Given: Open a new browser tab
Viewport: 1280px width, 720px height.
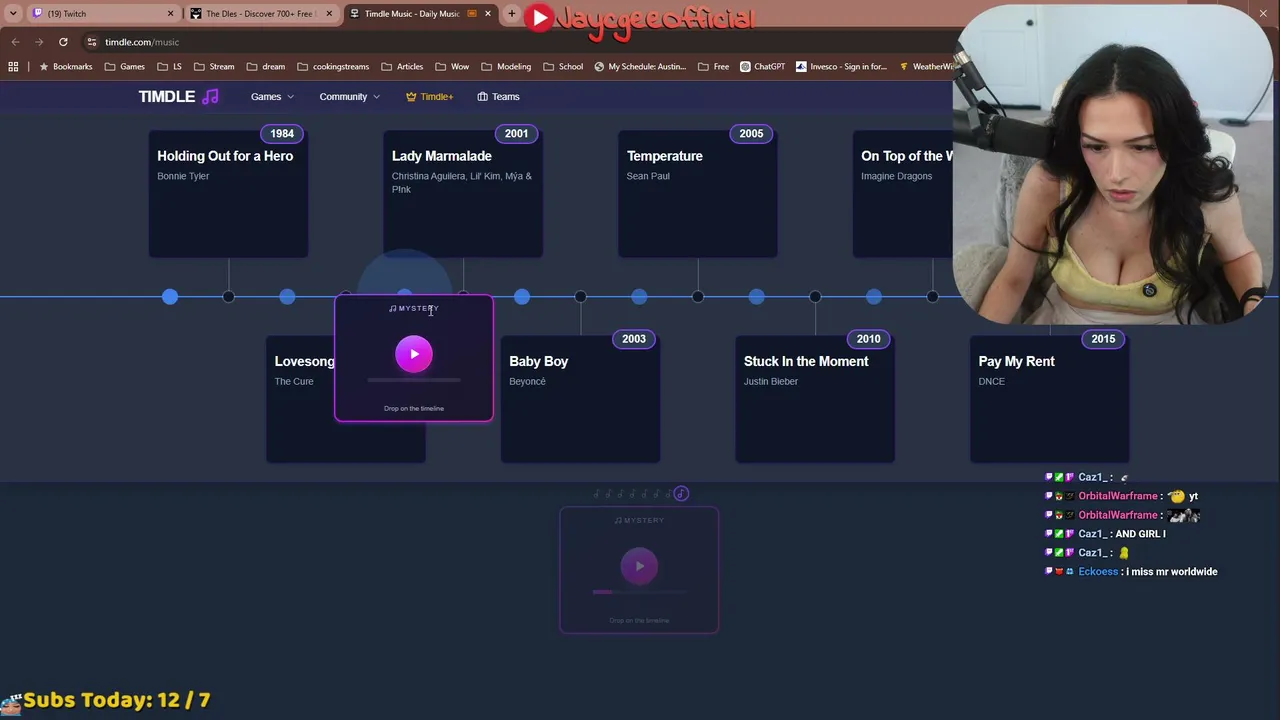Looking at the screenshot, I should pos(512,14).
